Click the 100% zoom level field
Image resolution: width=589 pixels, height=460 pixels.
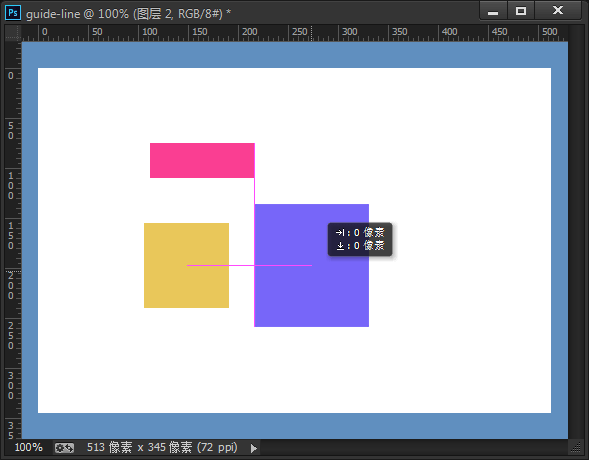pos(29,447)
